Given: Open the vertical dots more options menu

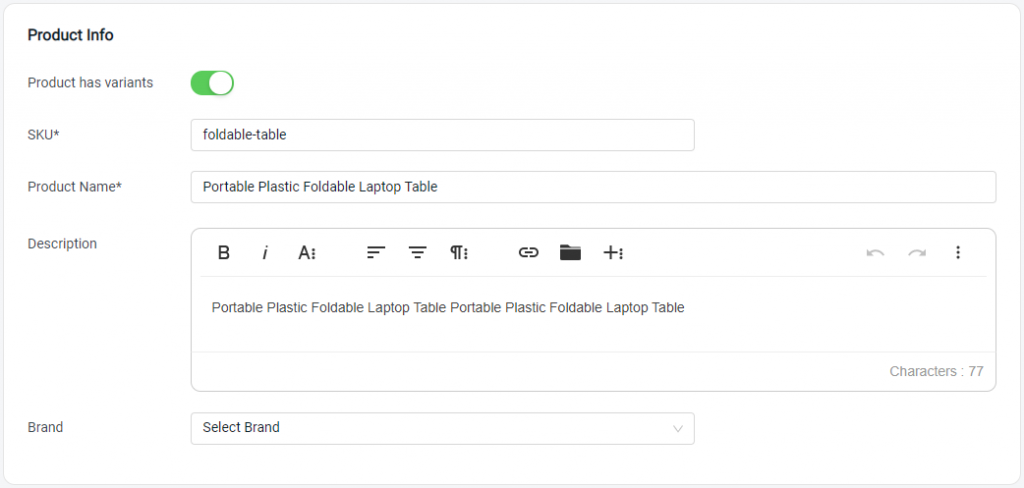Looking at the screenshot, I should pos(957,253).
